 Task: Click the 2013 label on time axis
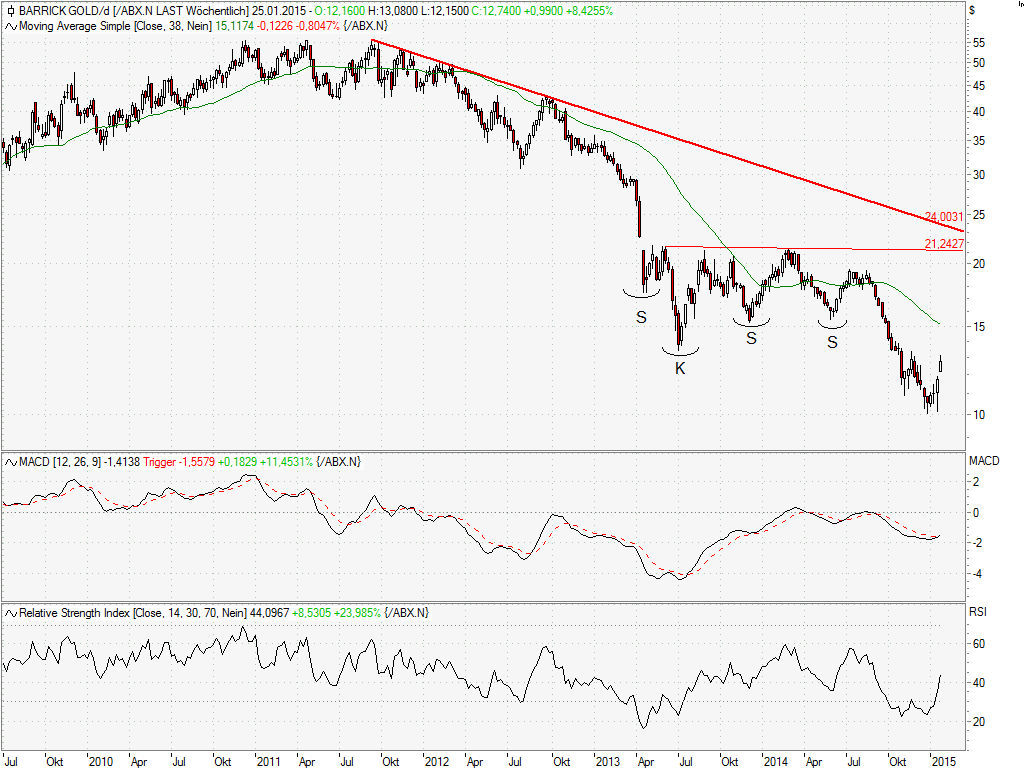tap(607, 761)
